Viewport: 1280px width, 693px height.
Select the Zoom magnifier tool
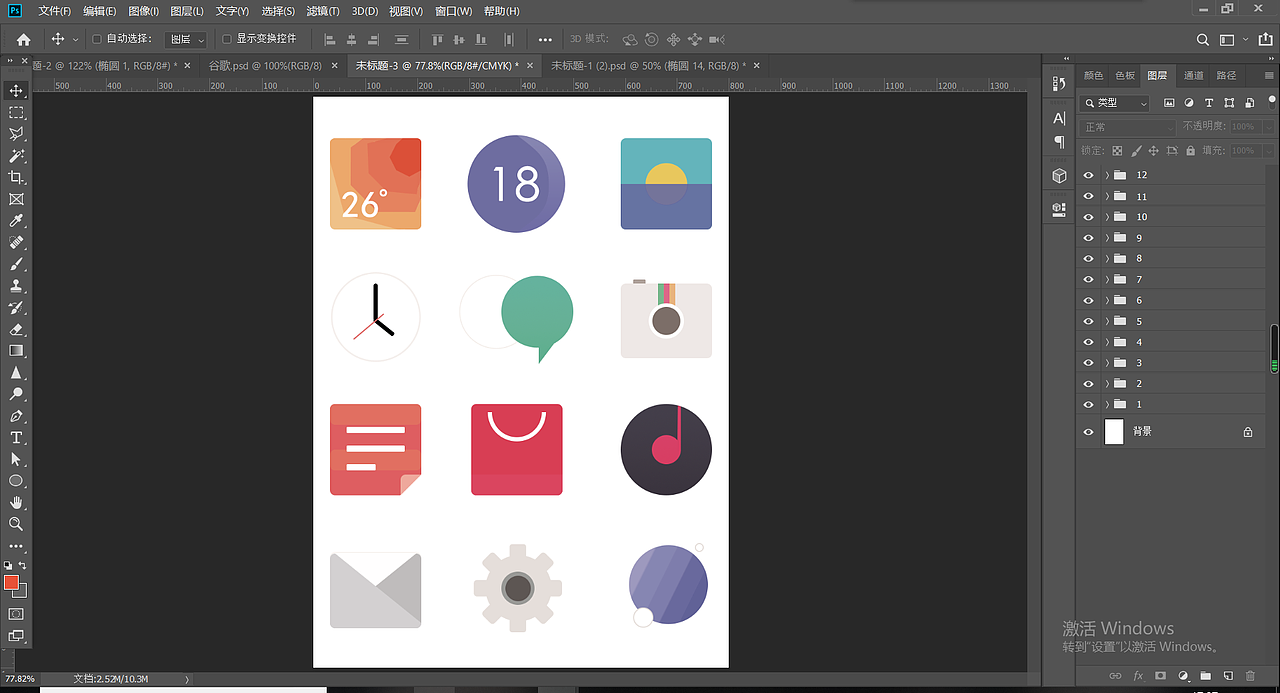16,524
